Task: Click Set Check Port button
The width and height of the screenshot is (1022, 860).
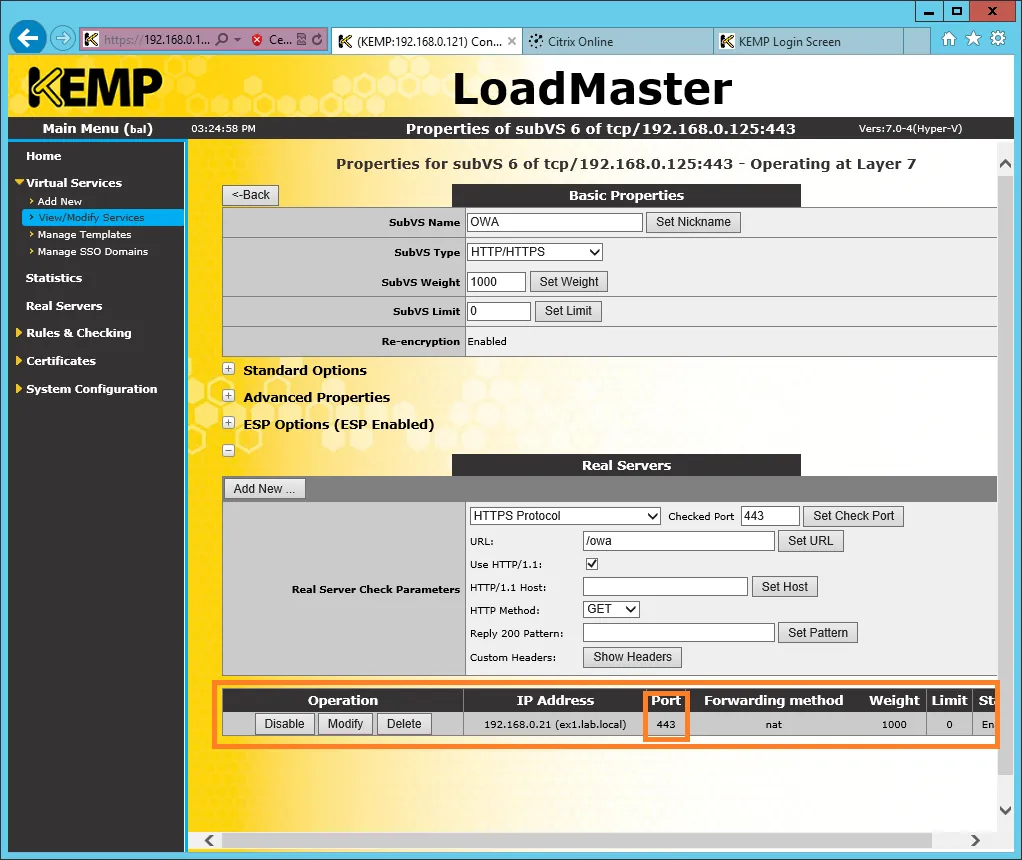Action: coord(853,516)
